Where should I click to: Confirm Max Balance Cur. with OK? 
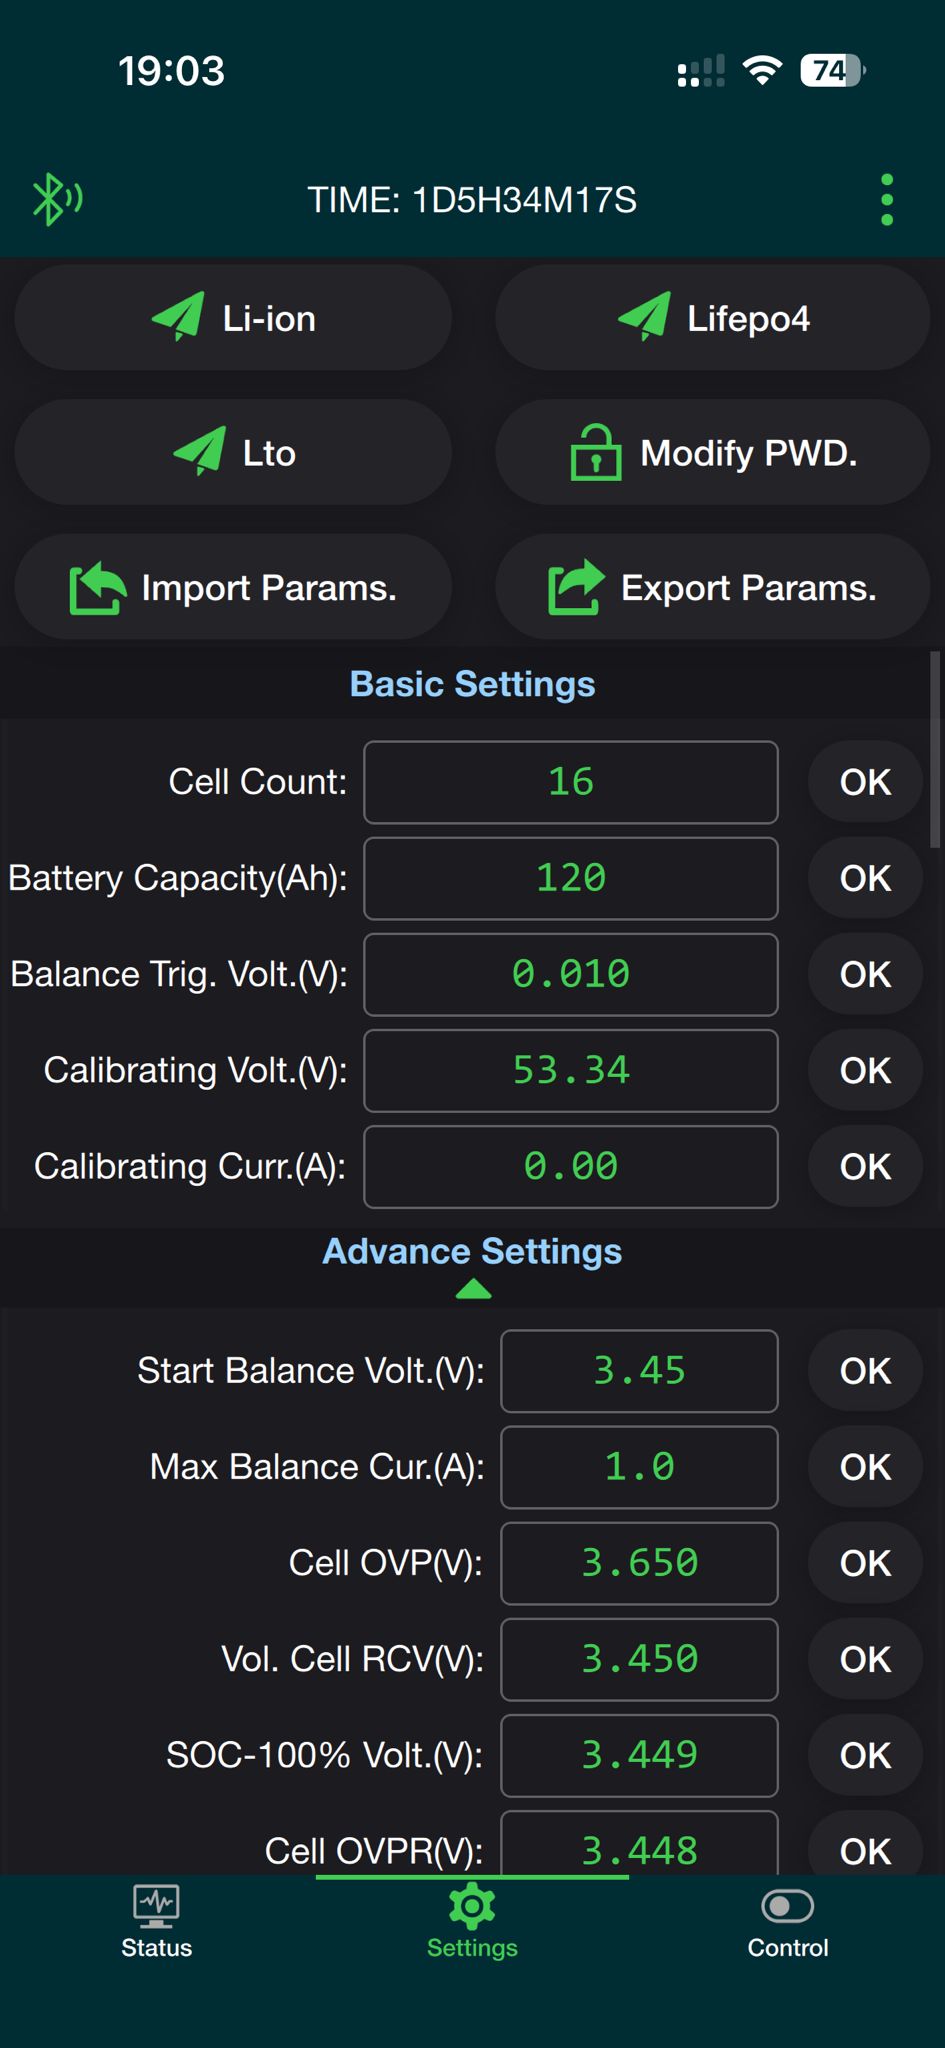[x=865, y=1467]
